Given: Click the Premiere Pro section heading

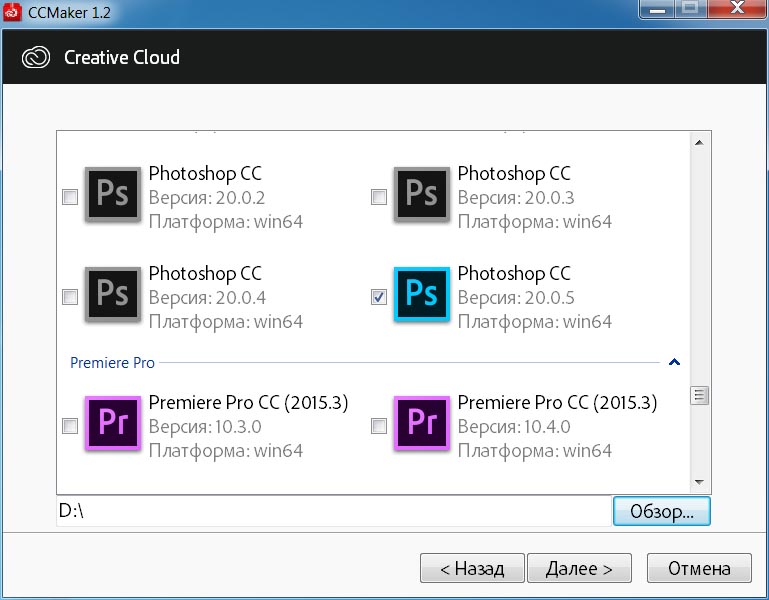Looking at the screenshot, I should [112, 363].
